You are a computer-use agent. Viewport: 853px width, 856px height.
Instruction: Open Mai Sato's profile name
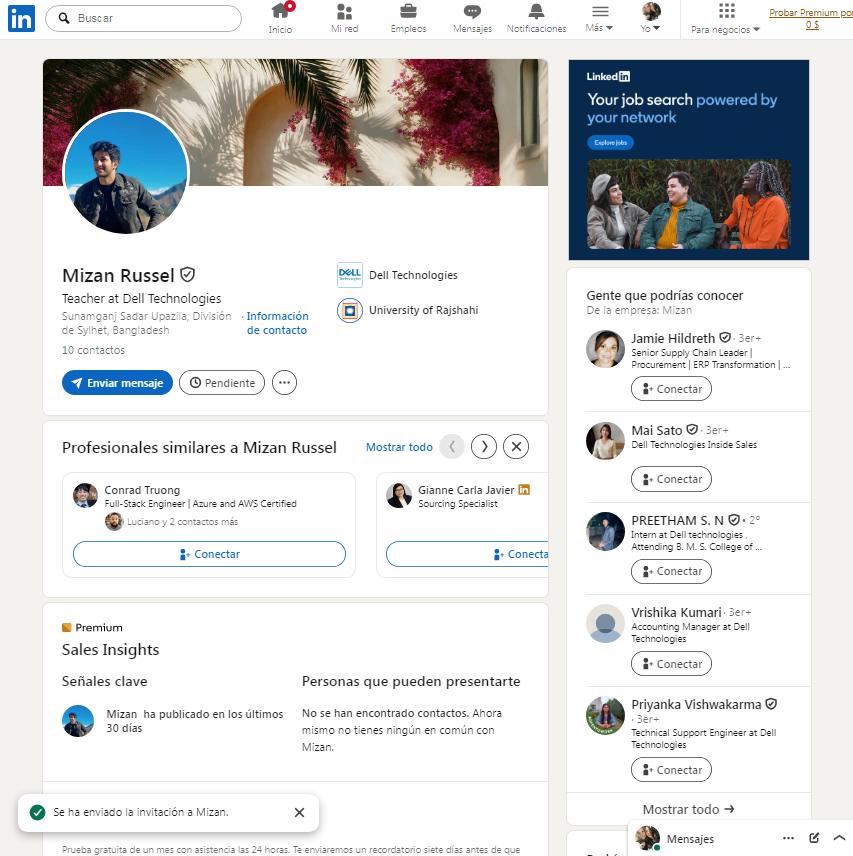657,430
